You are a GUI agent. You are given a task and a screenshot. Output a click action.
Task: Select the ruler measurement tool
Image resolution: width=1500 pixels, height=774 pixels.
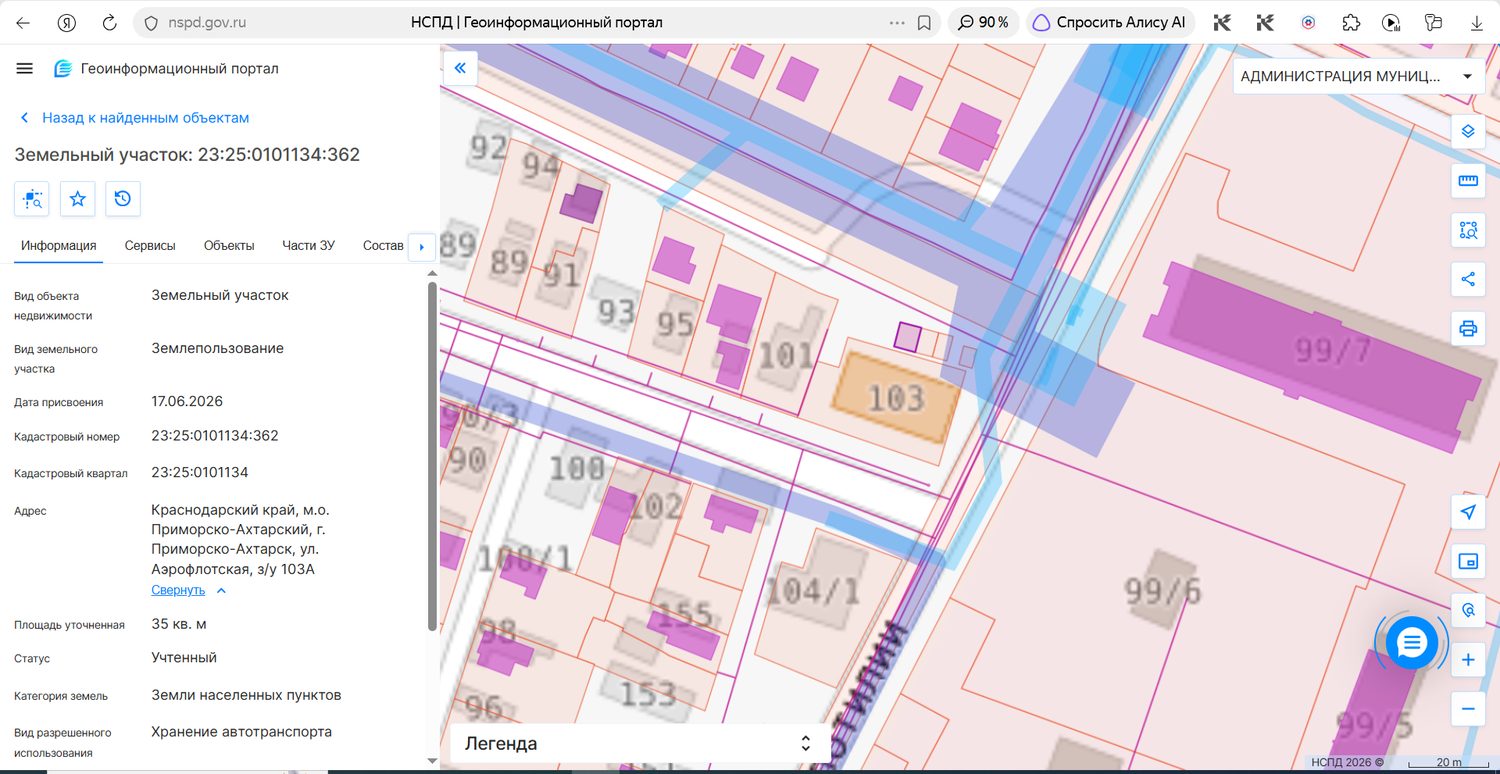click(1468, 181)
